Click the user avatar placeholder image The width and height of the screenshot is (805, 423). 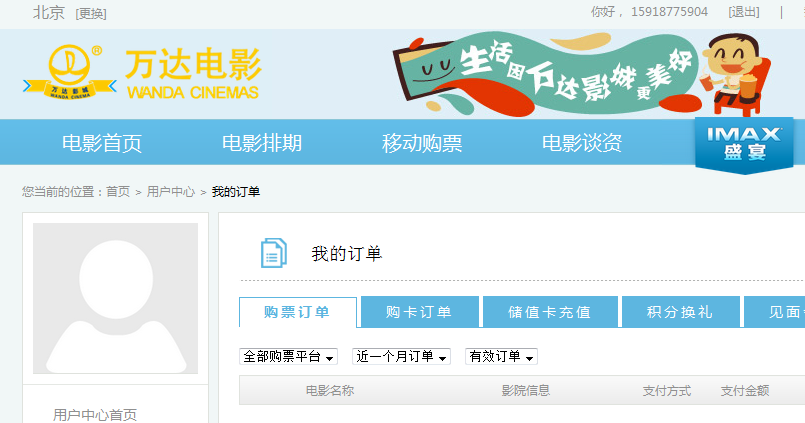[x=116, y=298]
